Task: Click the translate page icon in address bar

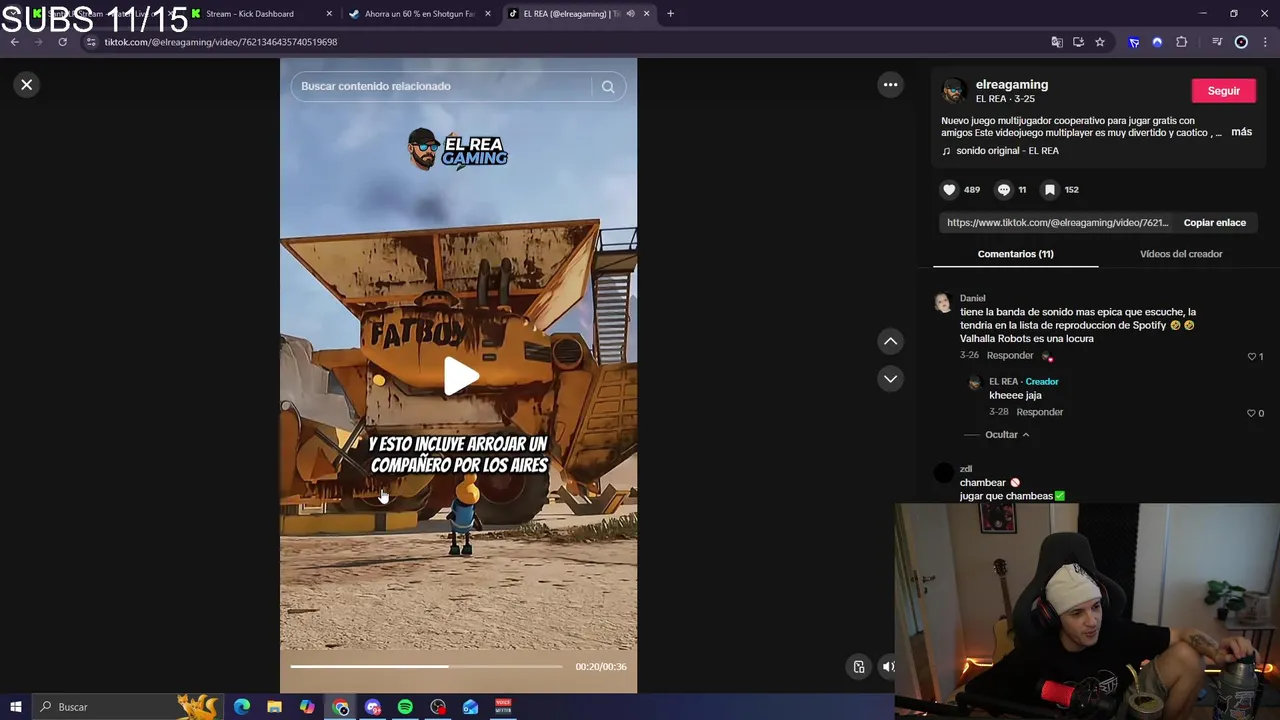Action: point(1057,42)
